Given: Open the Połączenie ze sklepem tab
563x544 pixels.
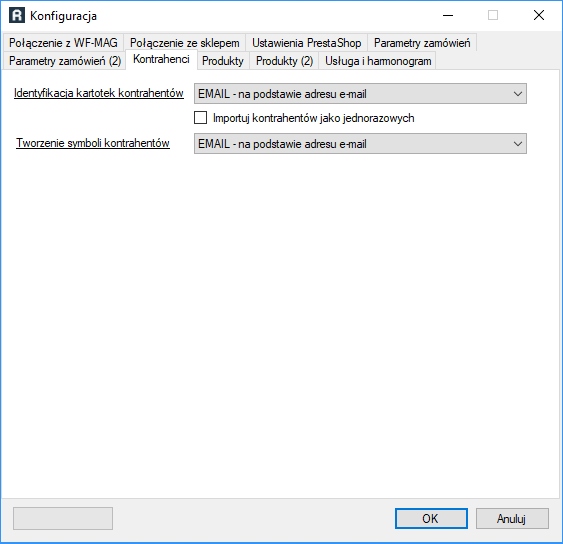Looking at the screenshot, I should tap(185, 43).
